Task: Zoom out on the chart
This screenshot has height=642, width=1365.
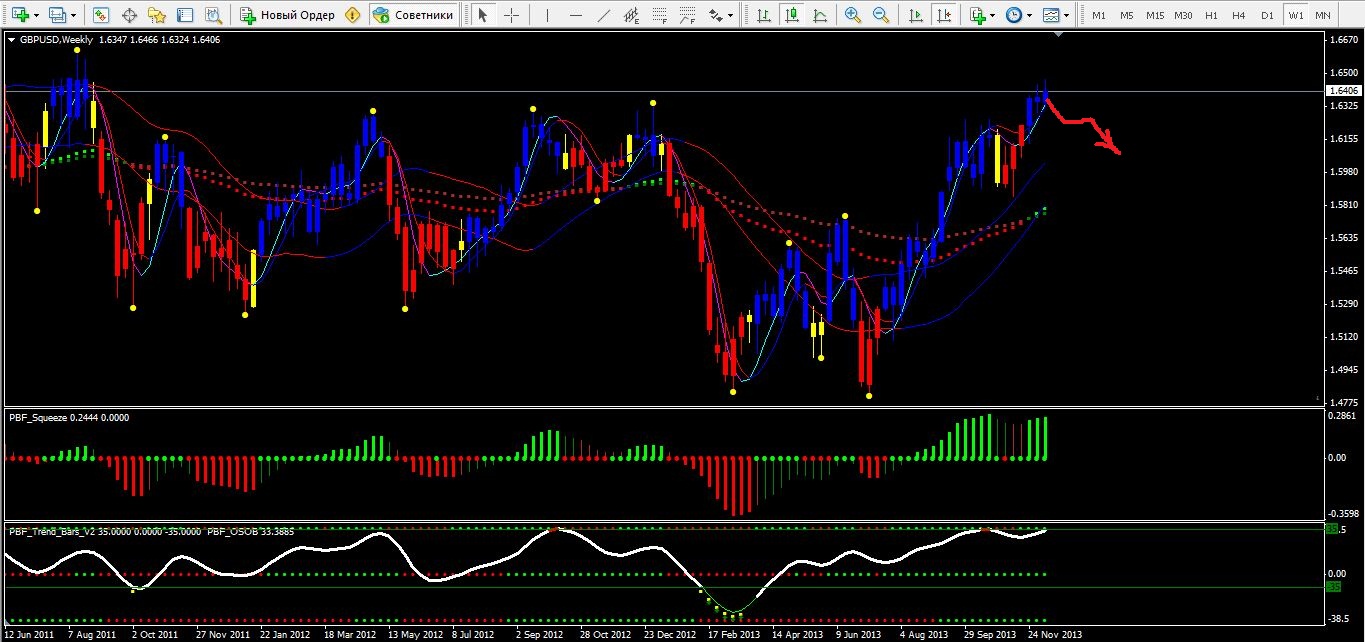Action: coord(880,15)
